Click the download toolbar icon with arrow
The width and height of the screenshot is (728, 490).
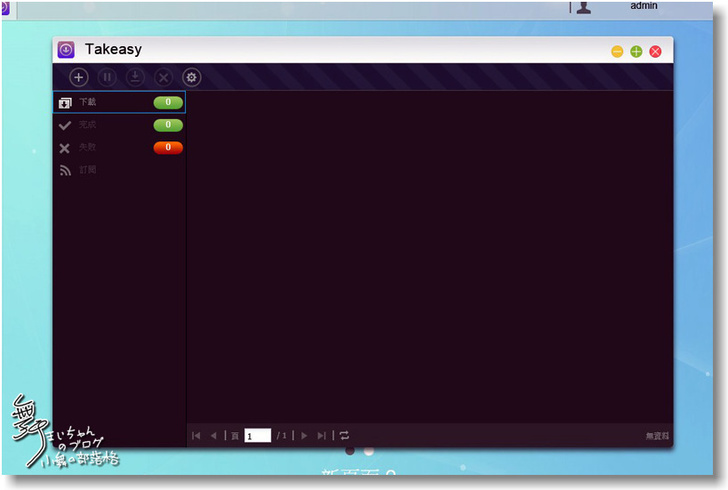pyautogui.click(x=135, y=77)
